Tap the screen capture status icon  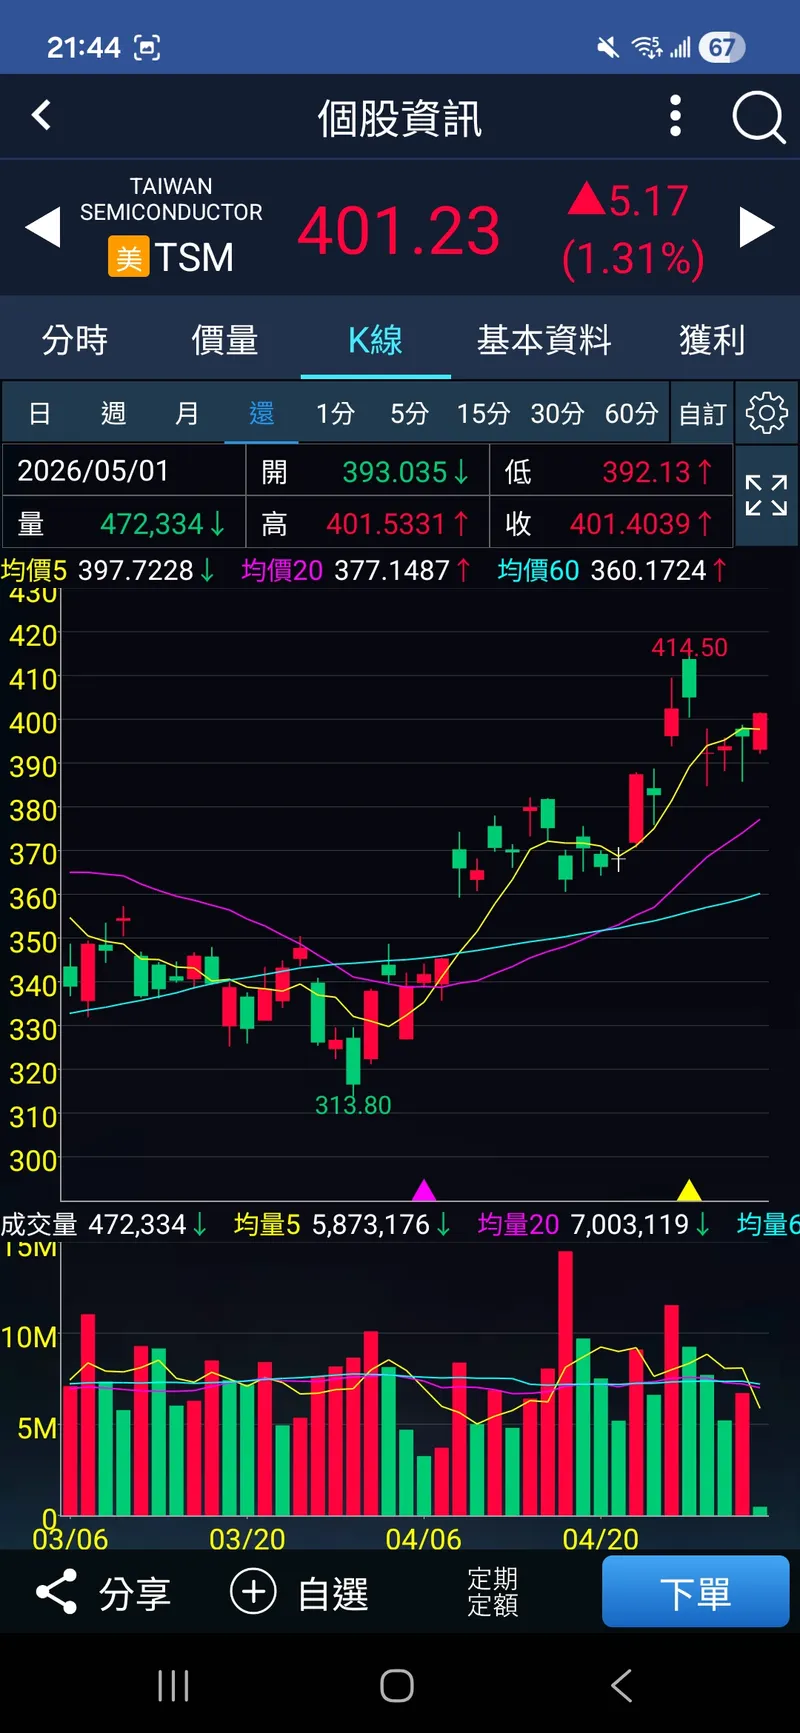147,47
